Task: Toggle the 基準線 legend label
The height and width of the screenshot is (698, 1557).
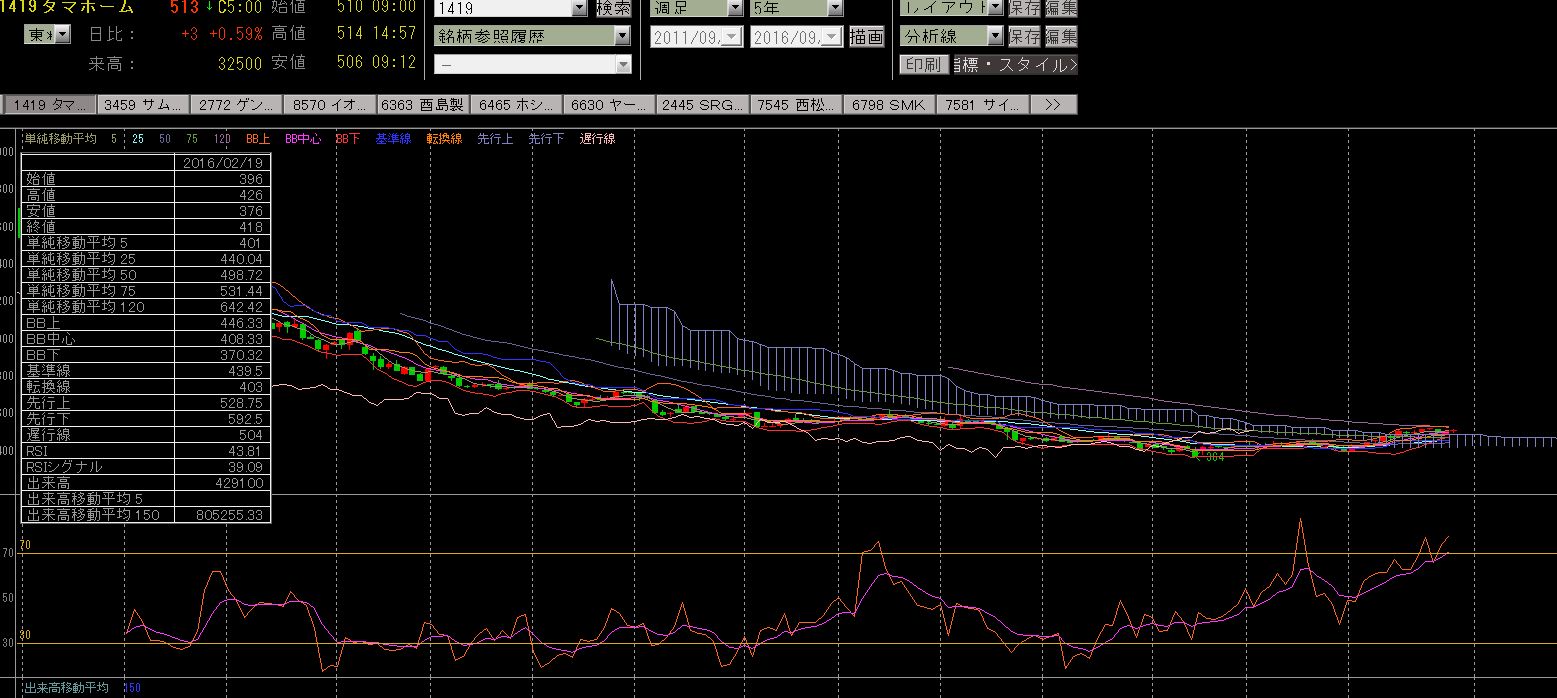Action: click(x=393, y=139)
